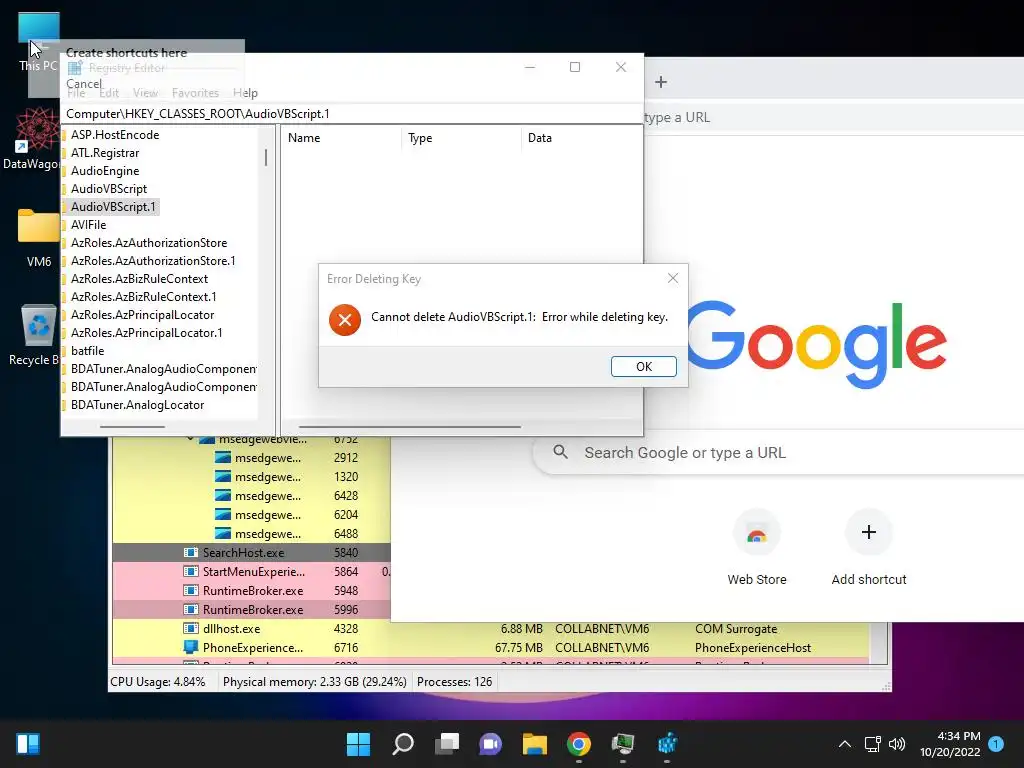Select AzRoles.AzPrincipalLocator key
This screenshot has height=768, width=1024.
[x=142, y=315]
